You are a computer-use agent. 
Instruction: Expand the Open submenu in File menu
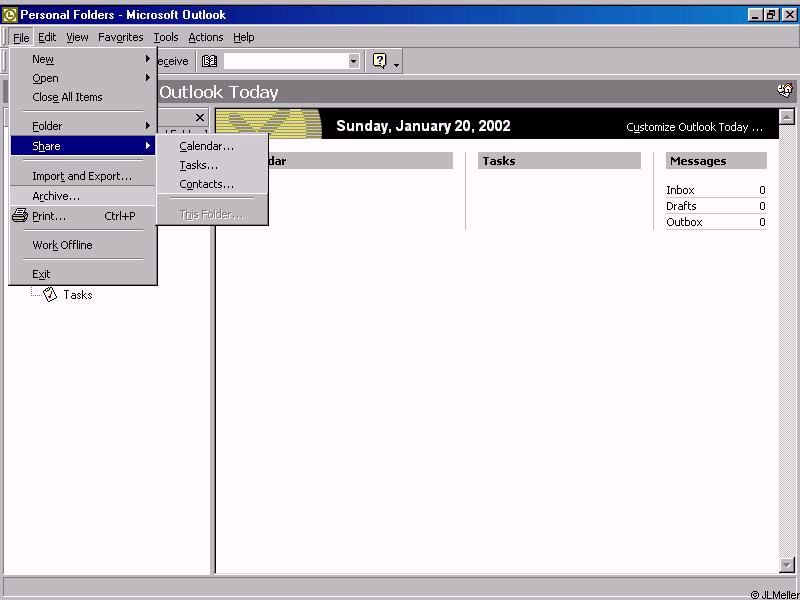tap(83, 78)
